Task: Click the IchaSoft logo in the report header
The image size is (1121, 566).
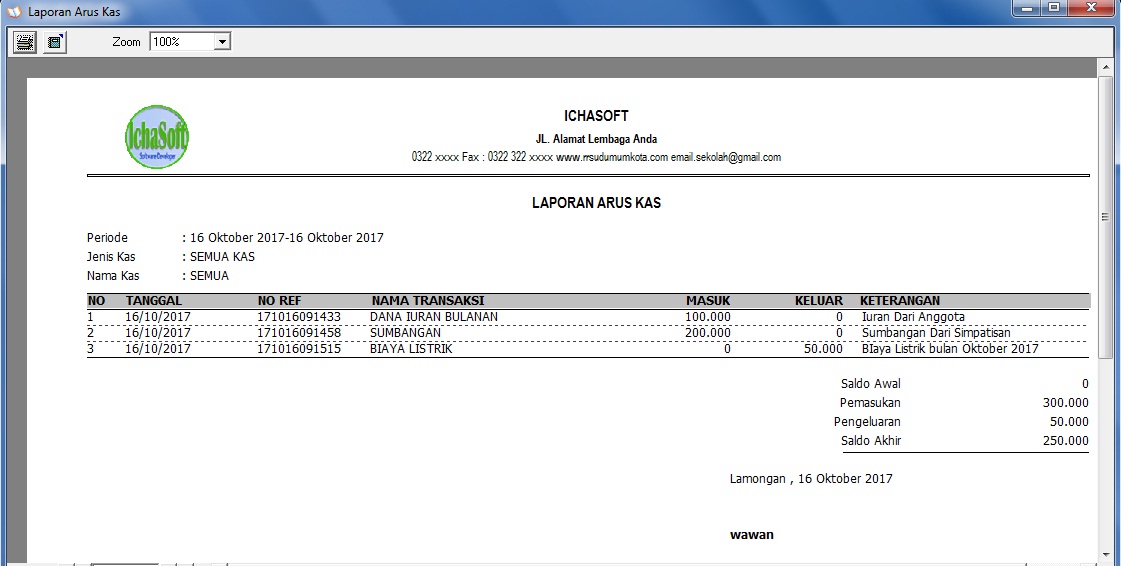Action: (x=156, y=136)
